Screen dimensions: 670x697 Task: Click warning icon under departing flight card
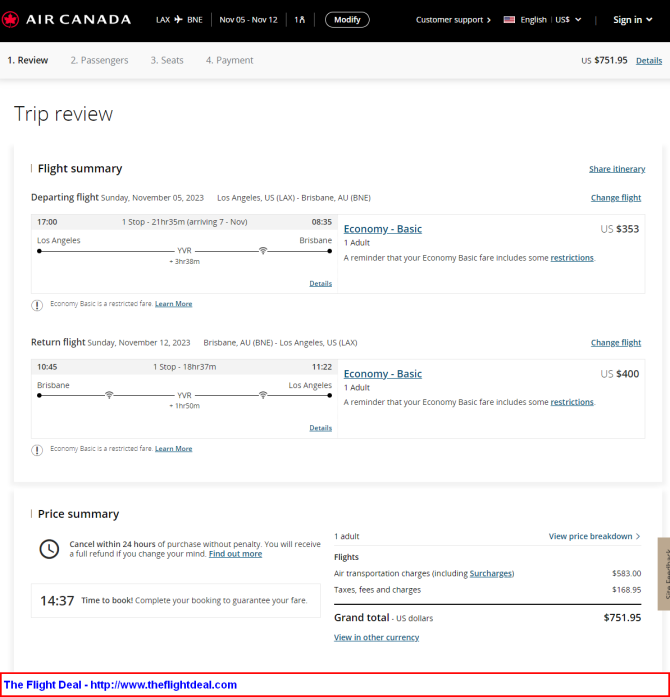37,305
